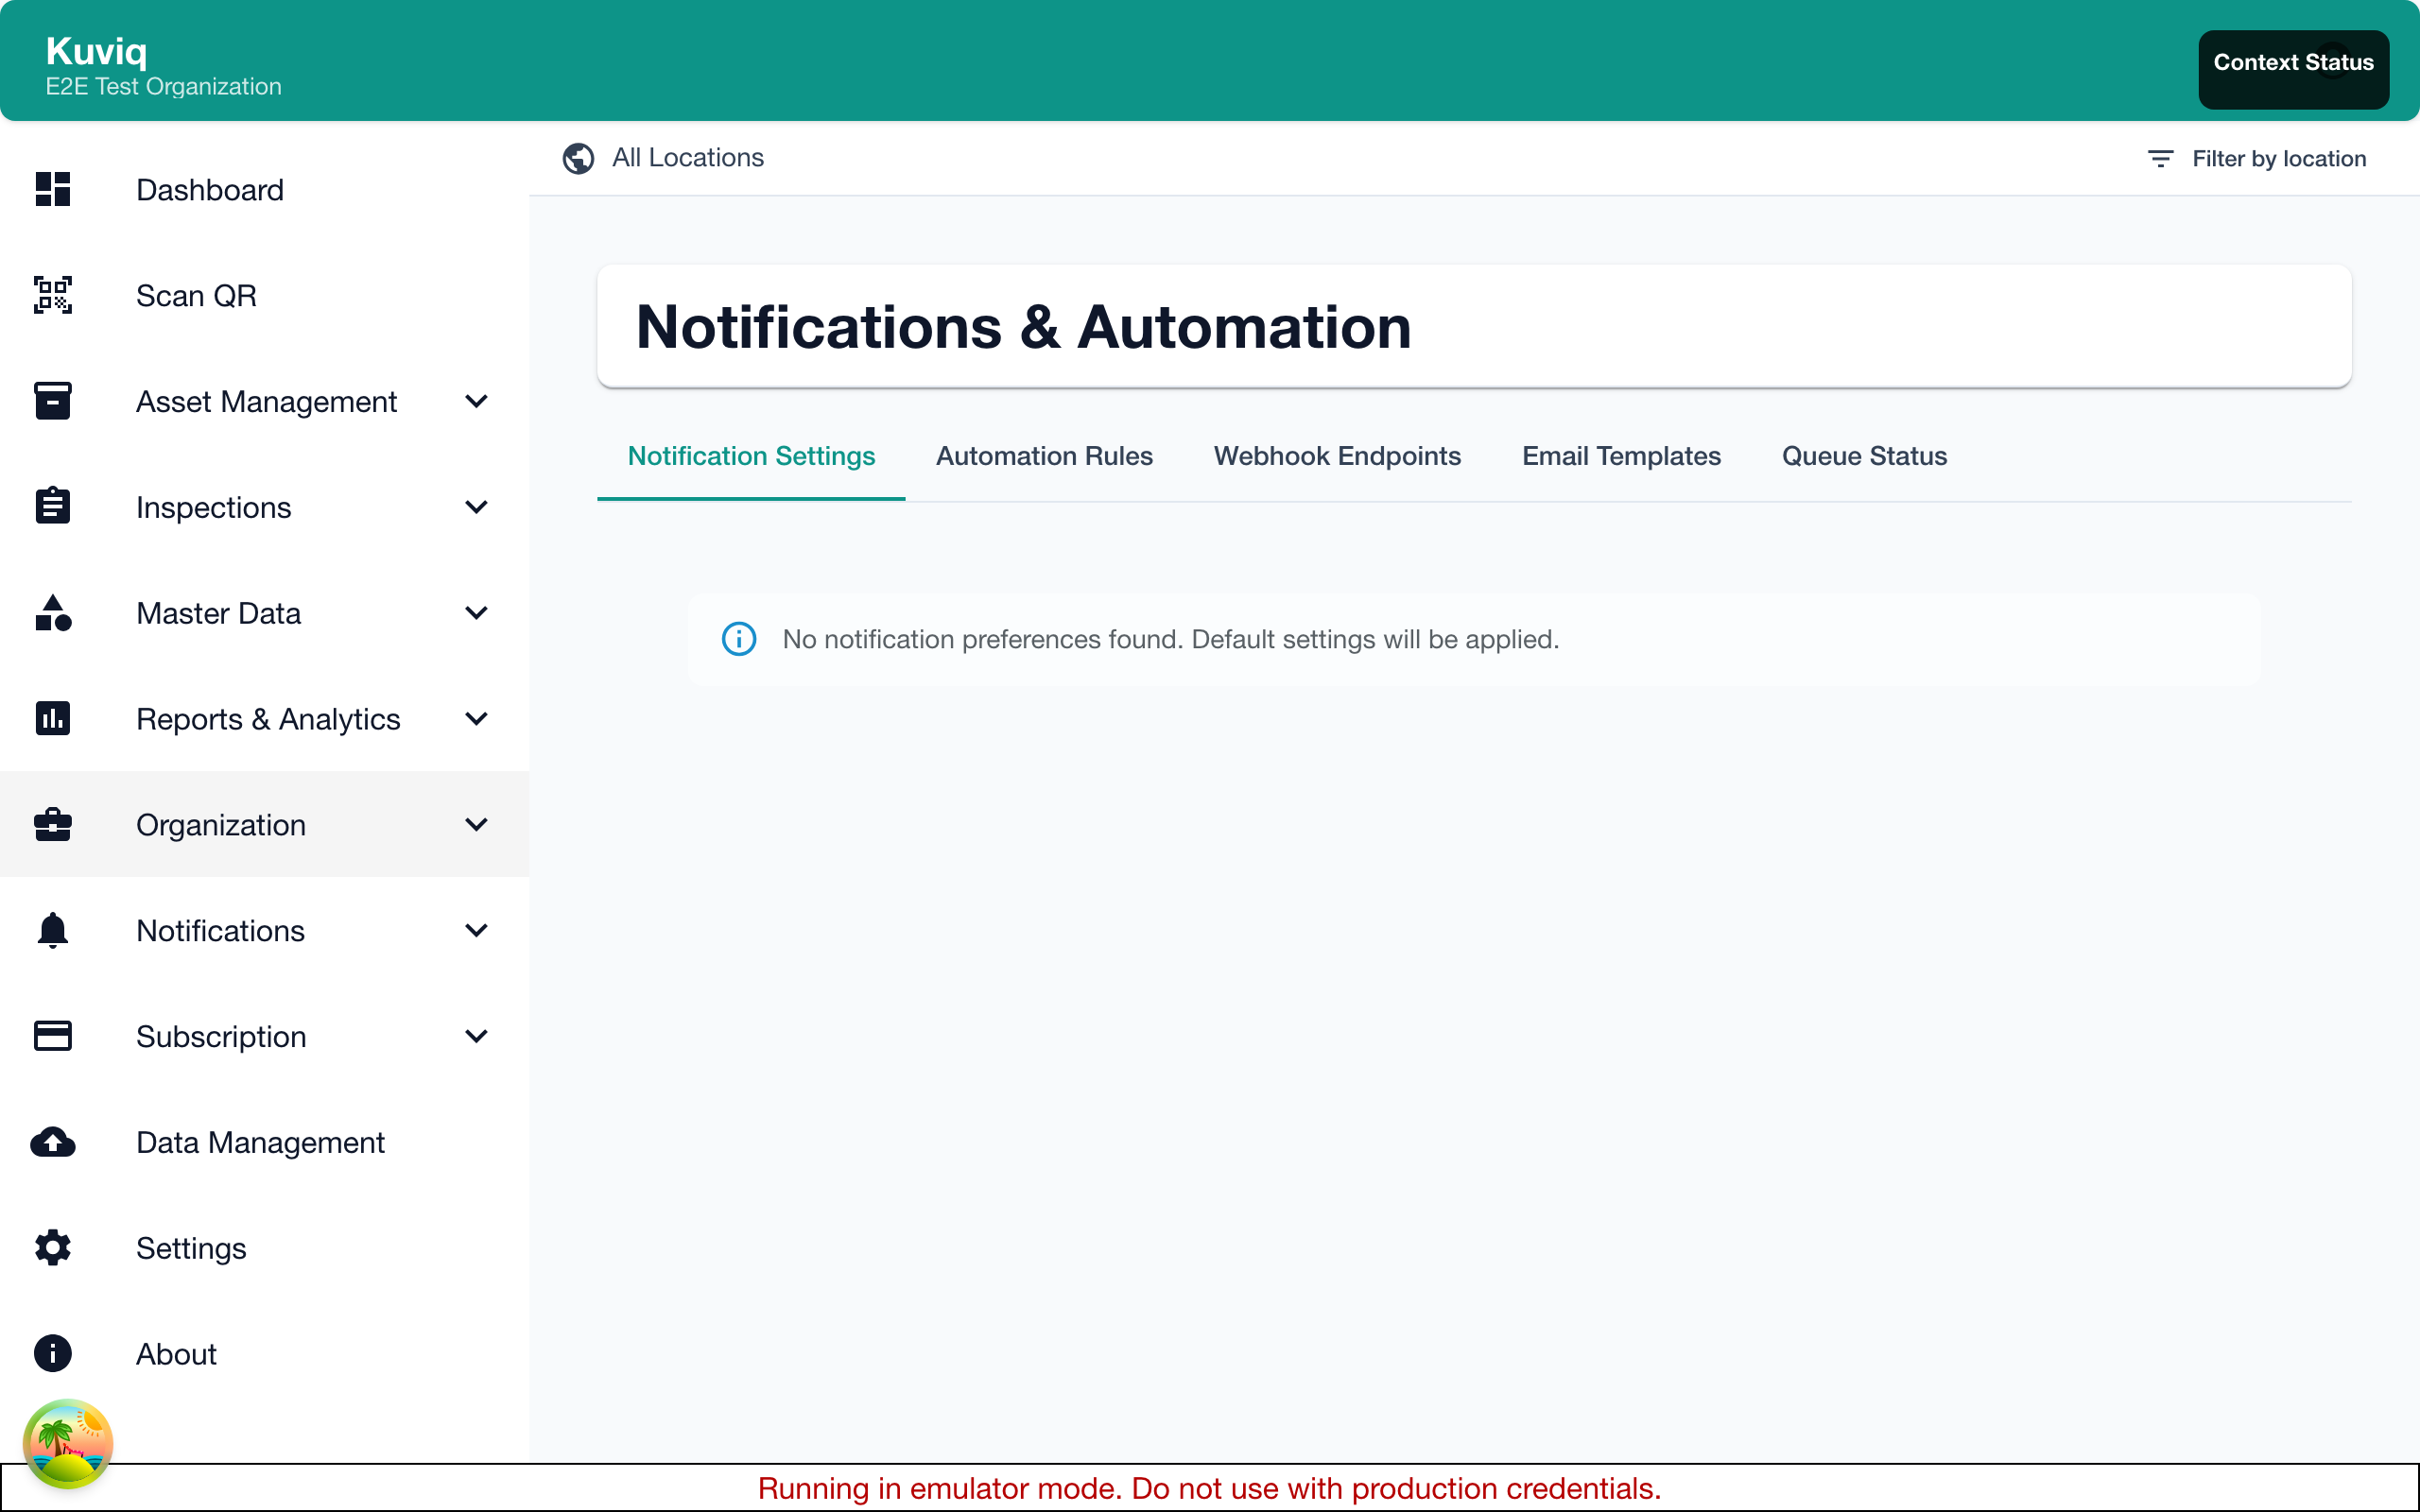Click the Subscription credit card icon

click(x=53, y=1036)
